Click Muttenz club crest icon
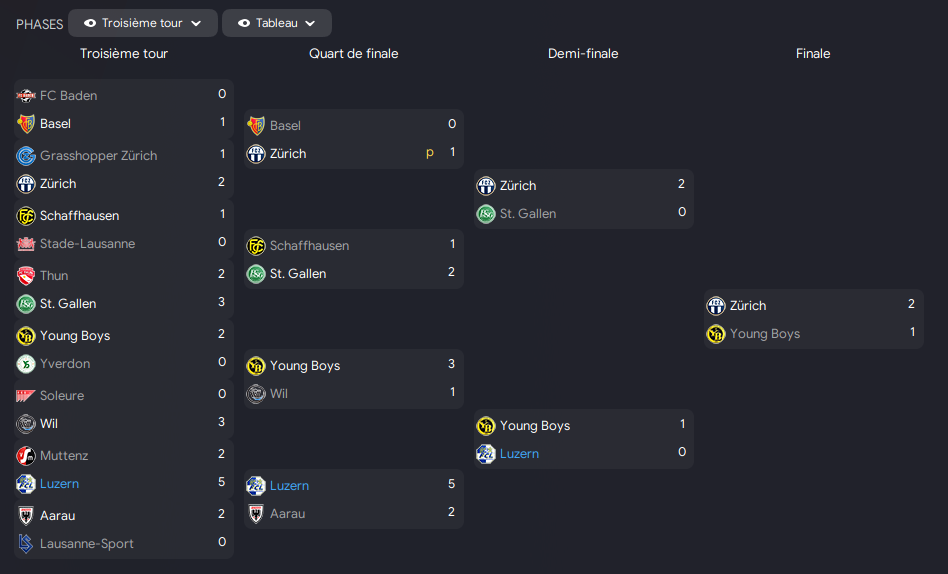 26,456
